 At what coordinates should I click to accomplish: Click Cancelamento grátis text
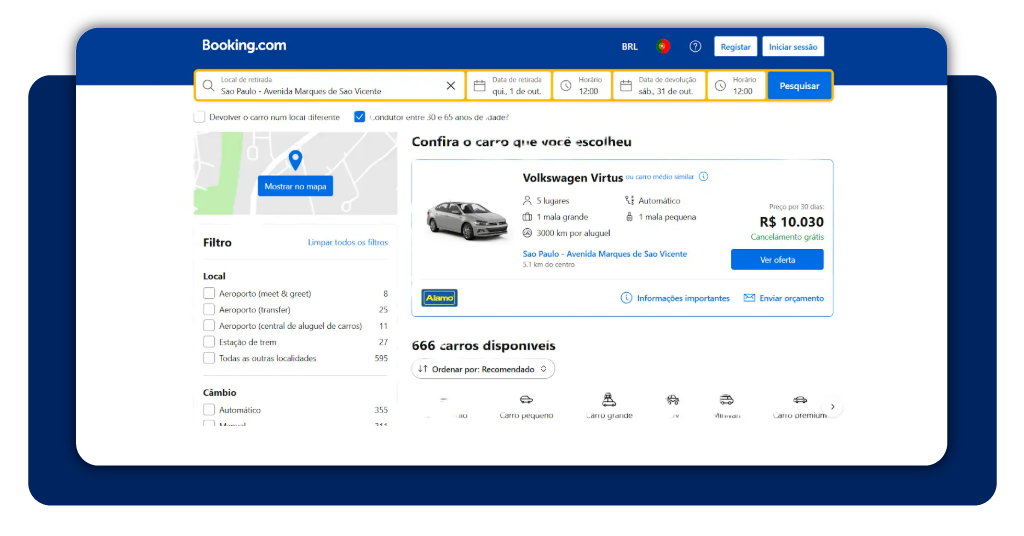tap(787, 237)
